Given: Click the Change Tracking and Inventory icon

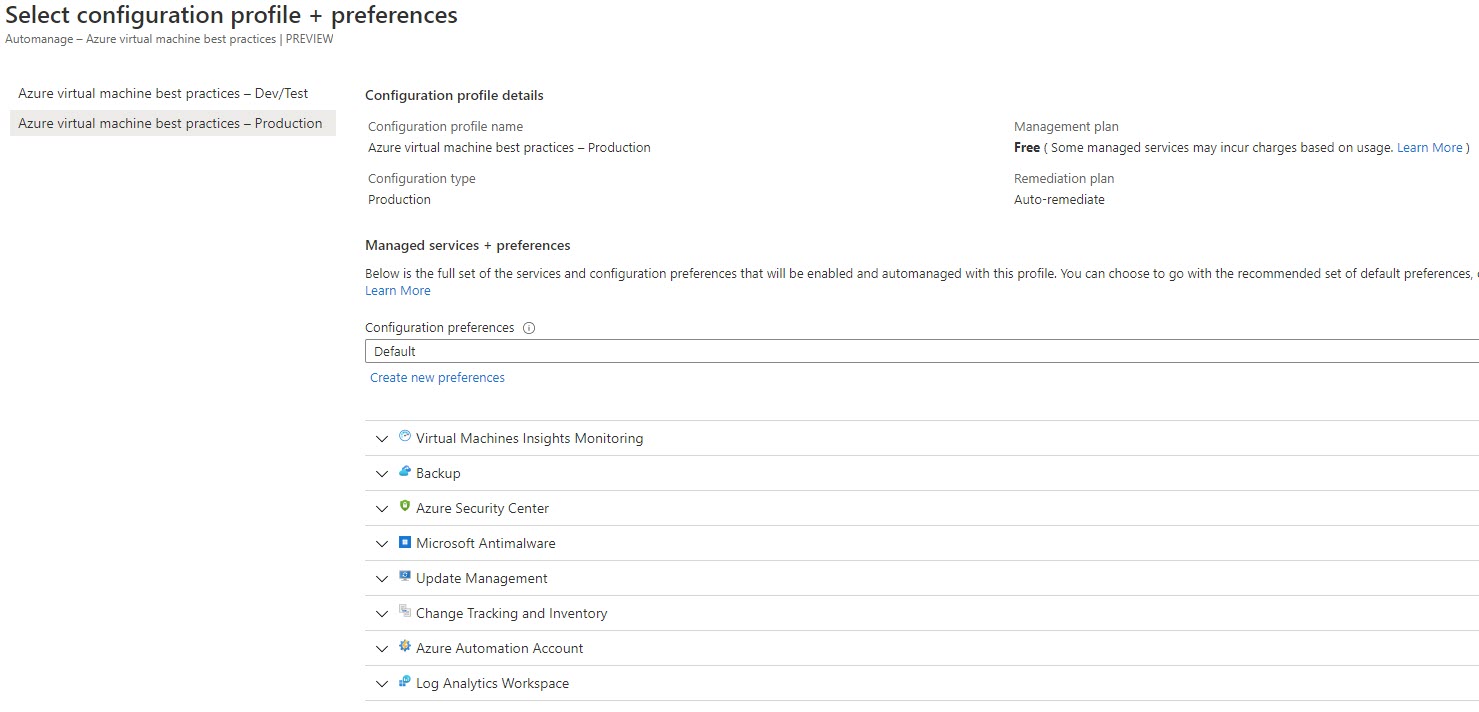Looking at the screenshot, I should (405, 611).
